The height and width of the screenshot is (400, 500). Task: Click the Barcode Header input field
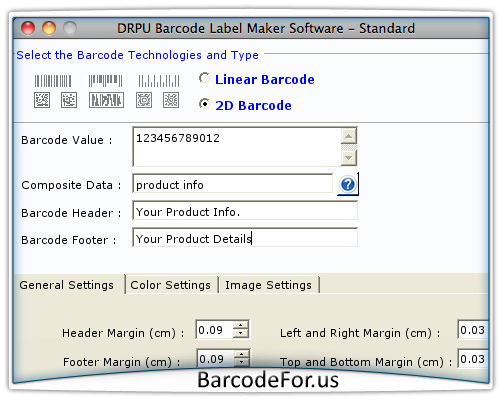(245, 211)
